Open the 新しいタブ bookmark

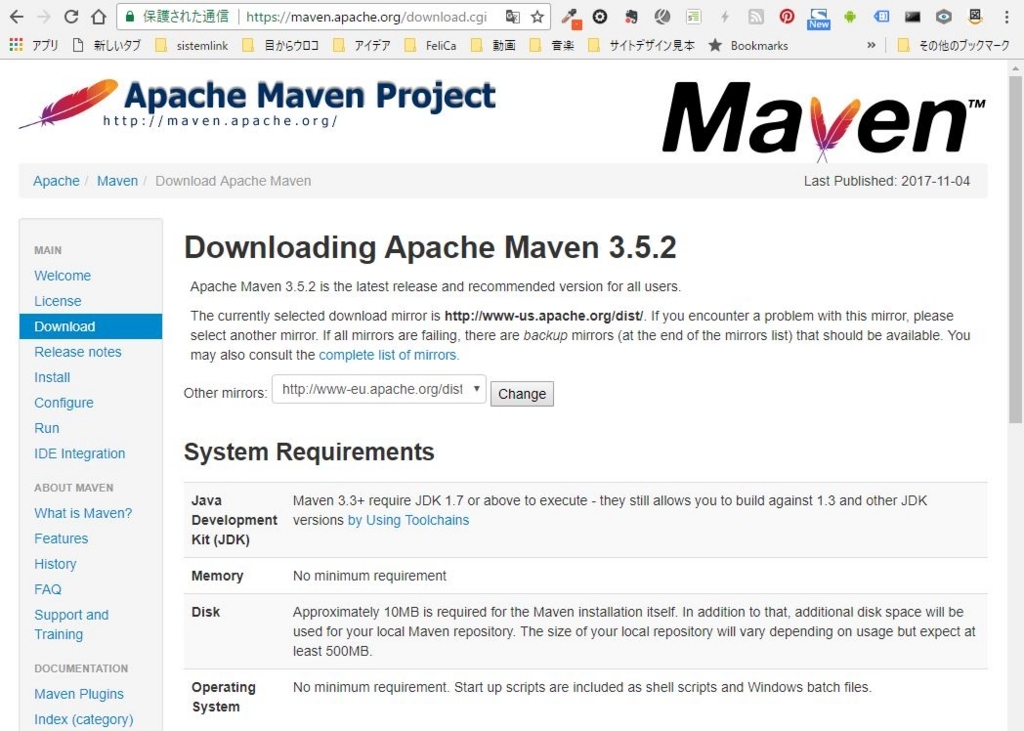pos(106,45)
